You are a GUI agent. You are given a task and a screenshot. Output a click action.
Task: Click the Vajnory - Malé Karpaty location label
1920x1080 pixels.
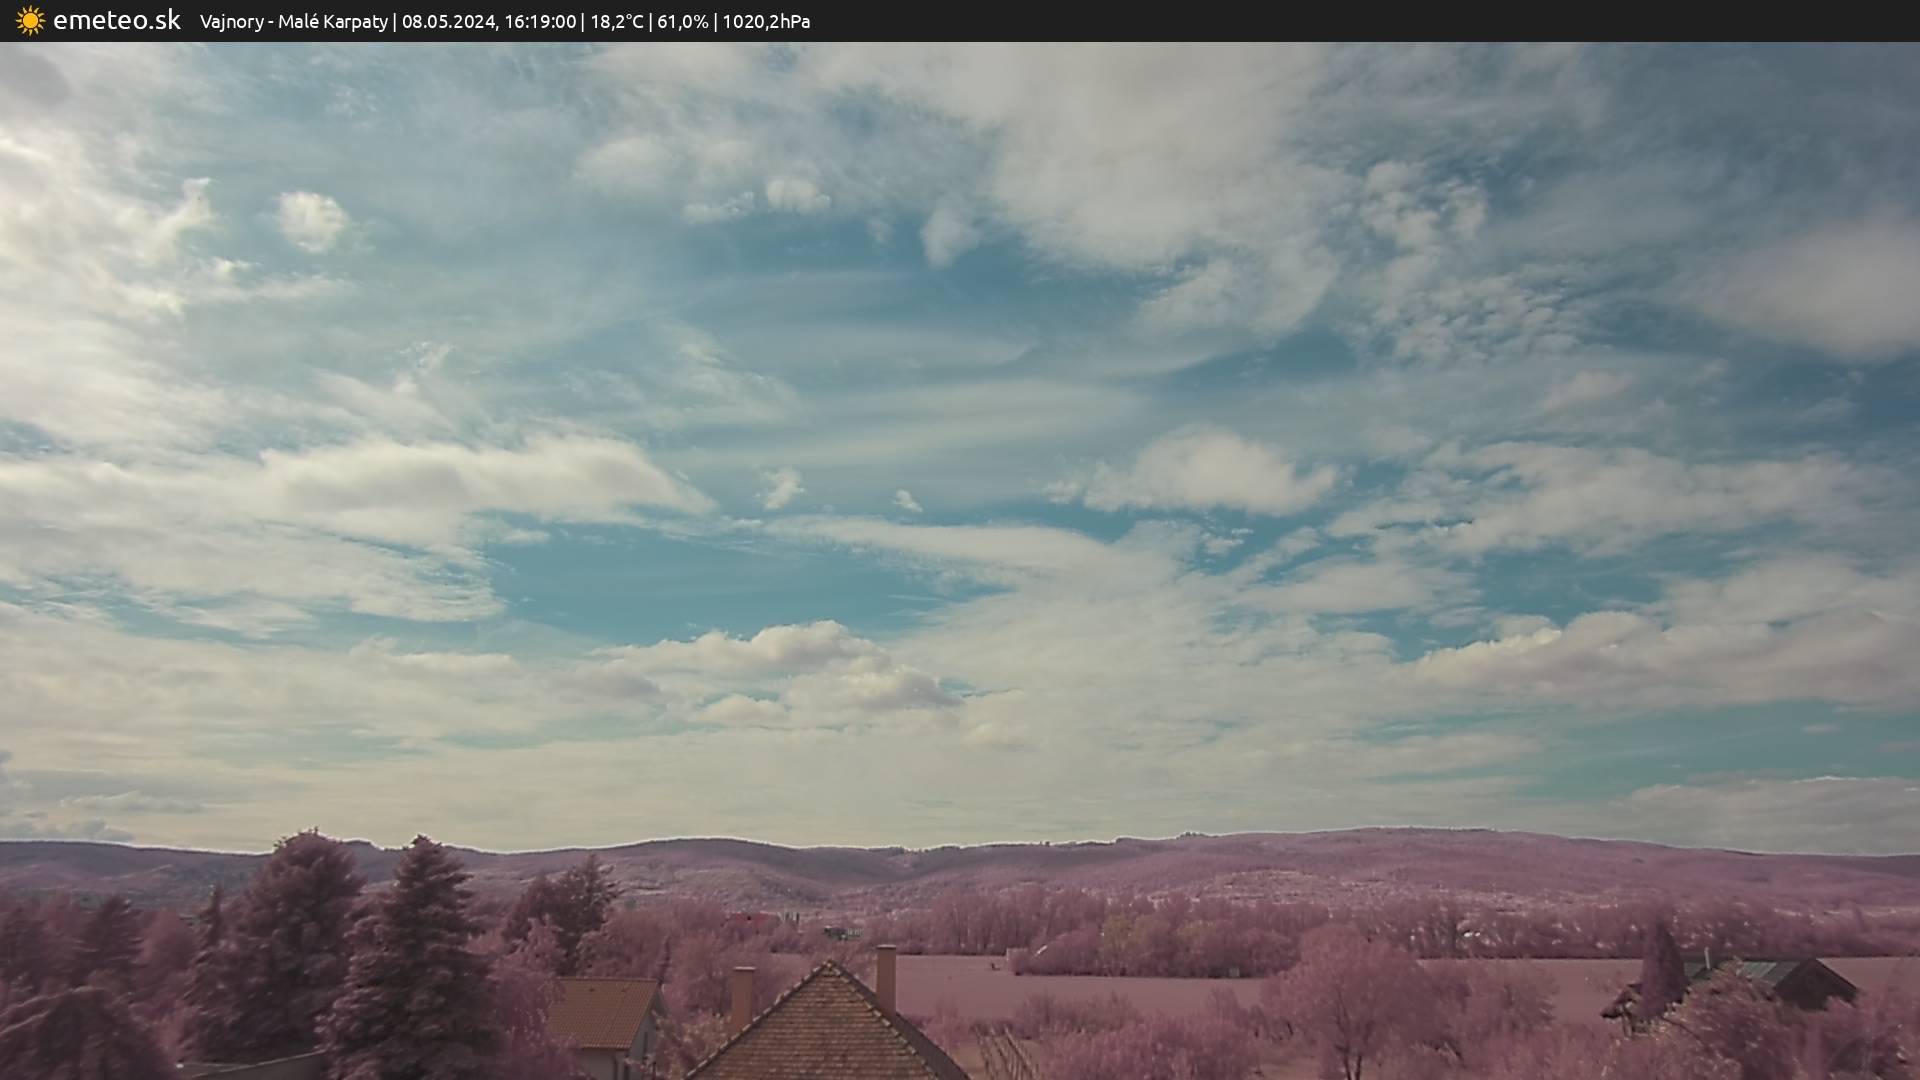tap(293, 21)
